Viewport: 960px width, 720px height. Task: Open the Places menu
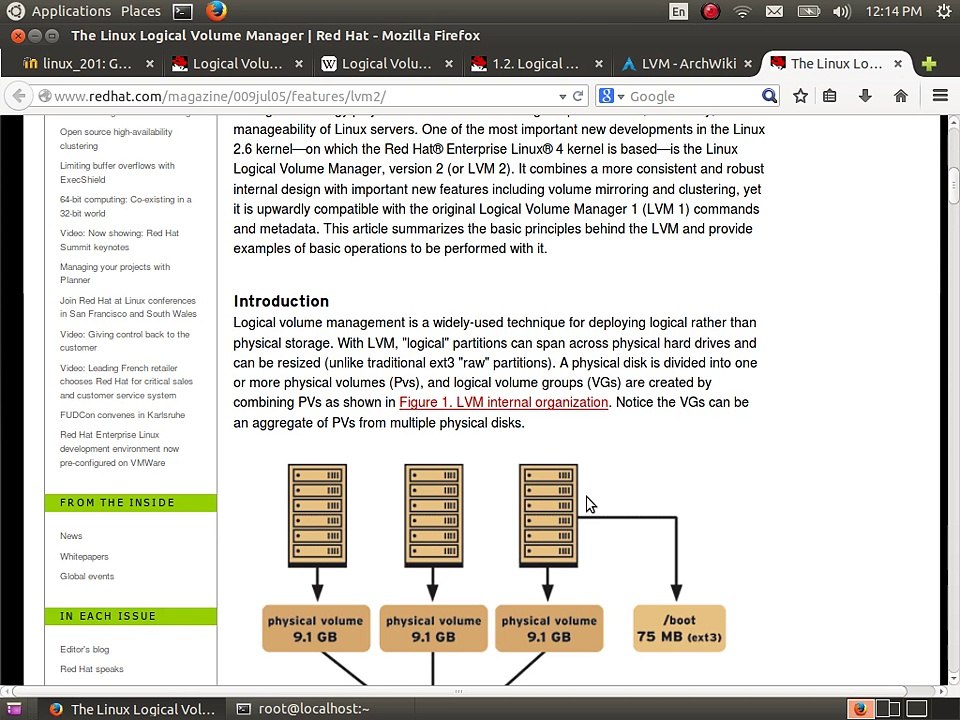pos(140,11)
